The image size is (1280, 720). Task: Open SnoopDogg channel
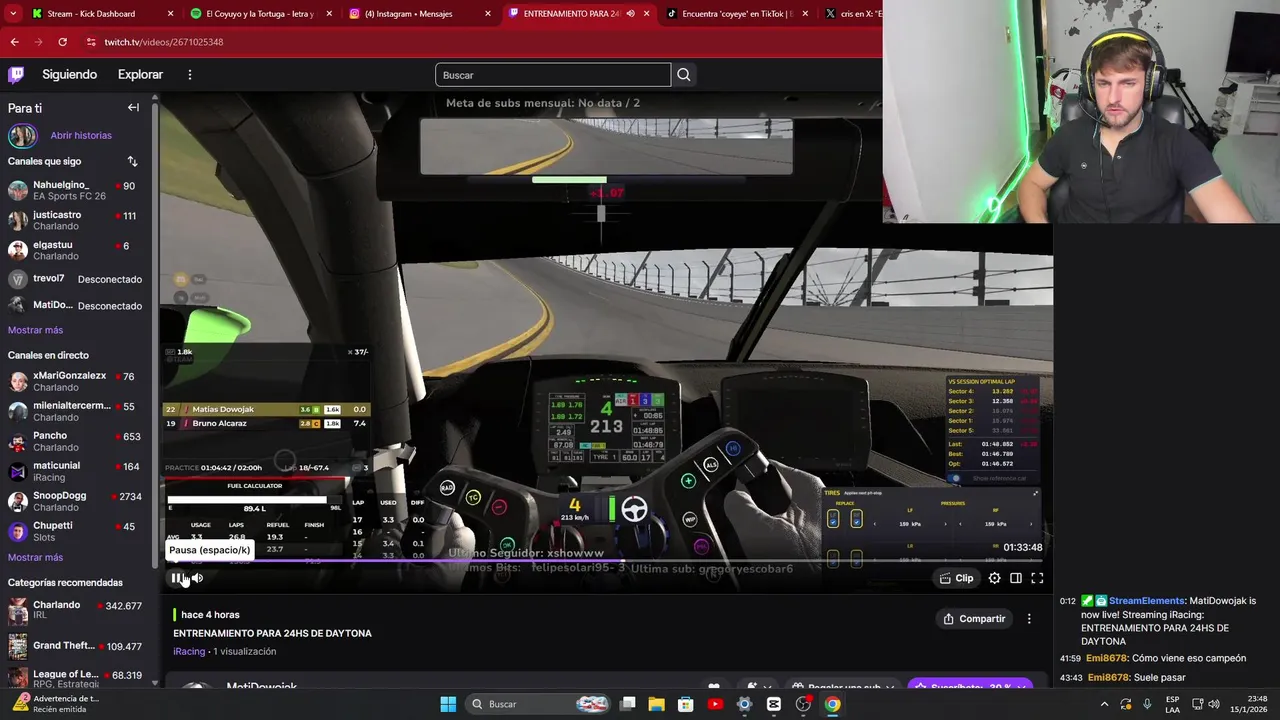75,501
